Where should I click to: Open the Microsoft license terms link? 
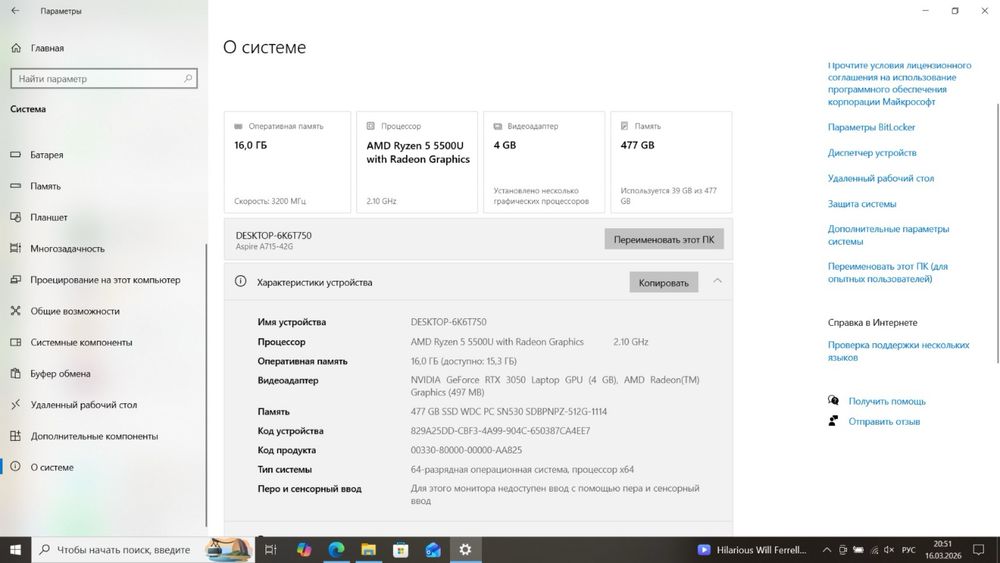899,84
